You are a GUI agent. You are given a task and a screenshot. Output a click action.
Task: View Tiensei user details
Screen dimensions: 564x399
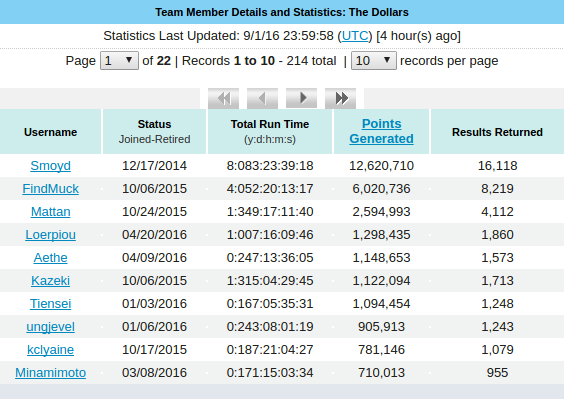50,304
